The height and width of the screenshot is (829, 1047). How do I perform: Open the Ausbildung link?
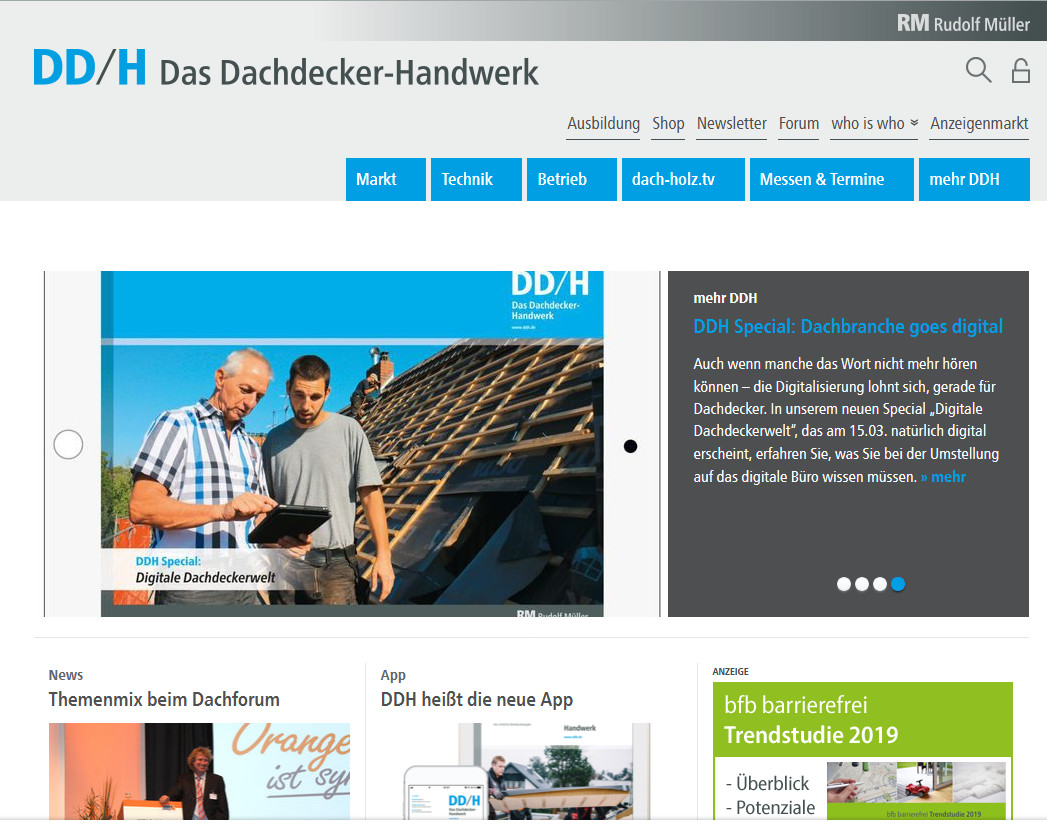603,123
